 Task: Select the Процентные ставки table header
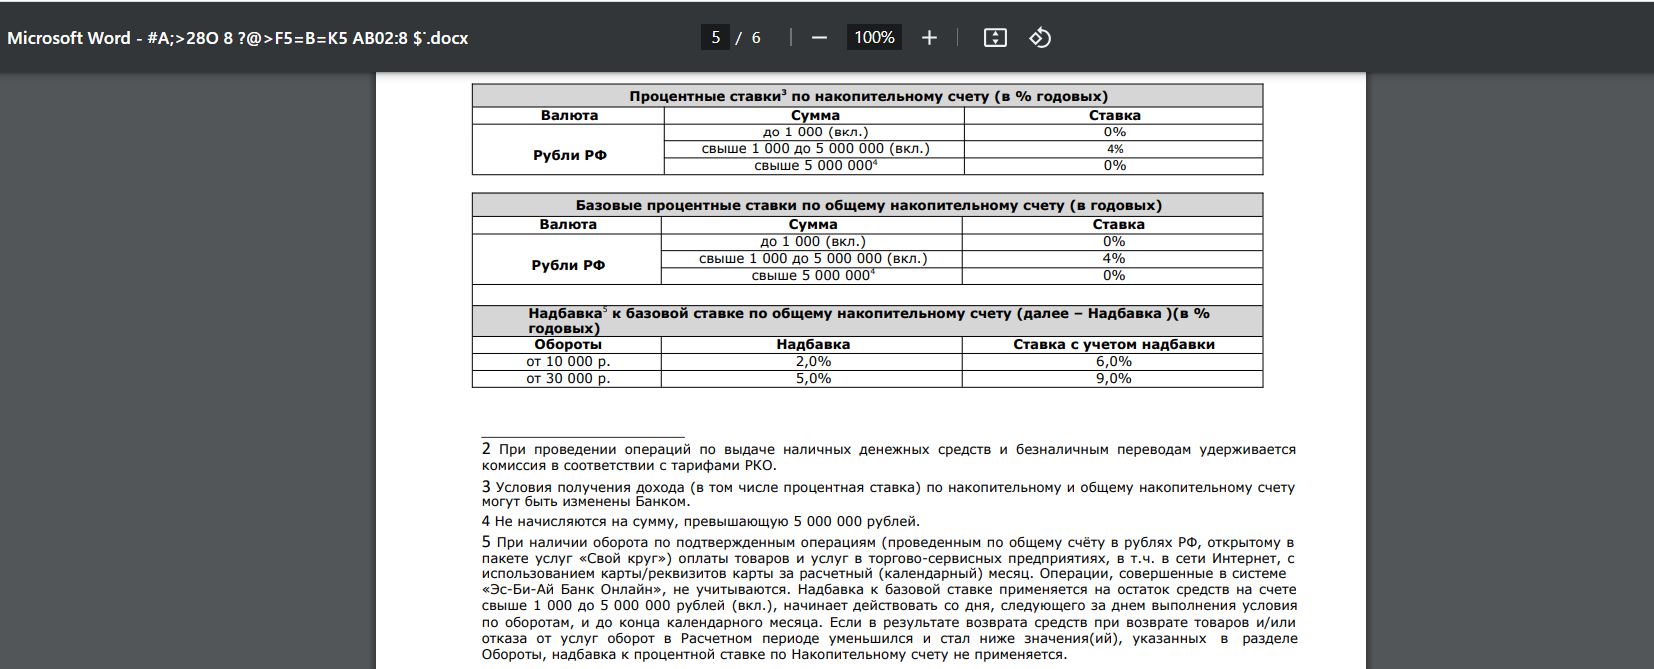pyautogui.click(x=868, y=96)
